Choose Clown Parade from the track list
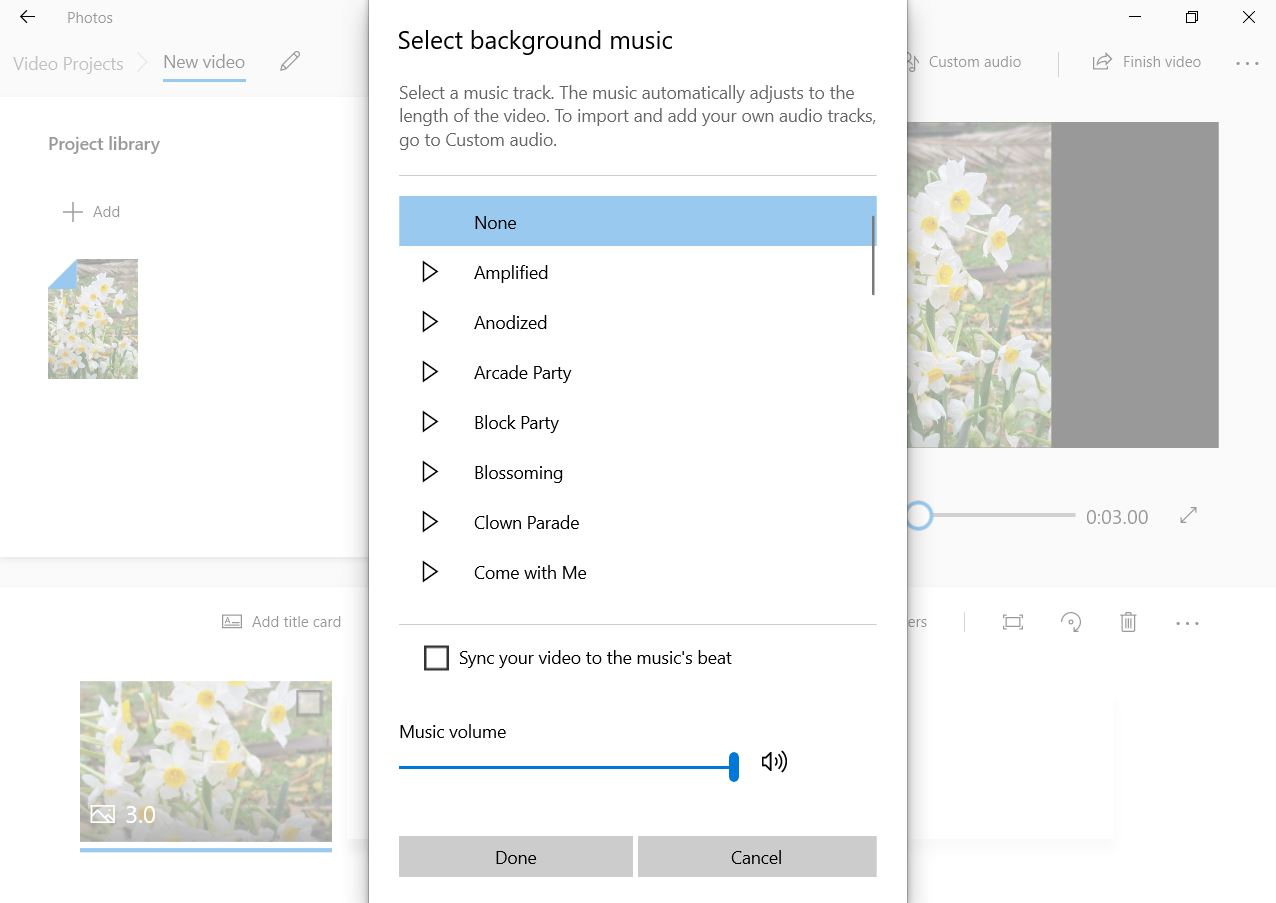Screen dimensions: 1276x903 [637, 522]
